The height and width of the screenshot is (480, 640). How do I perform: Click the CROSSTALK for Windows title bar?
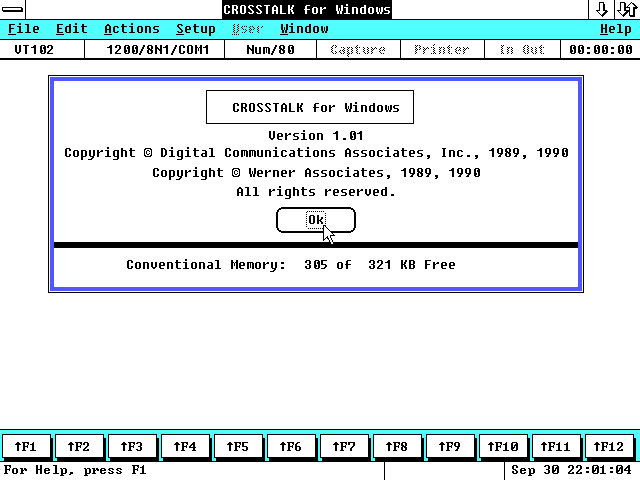[x=307, y=9]
